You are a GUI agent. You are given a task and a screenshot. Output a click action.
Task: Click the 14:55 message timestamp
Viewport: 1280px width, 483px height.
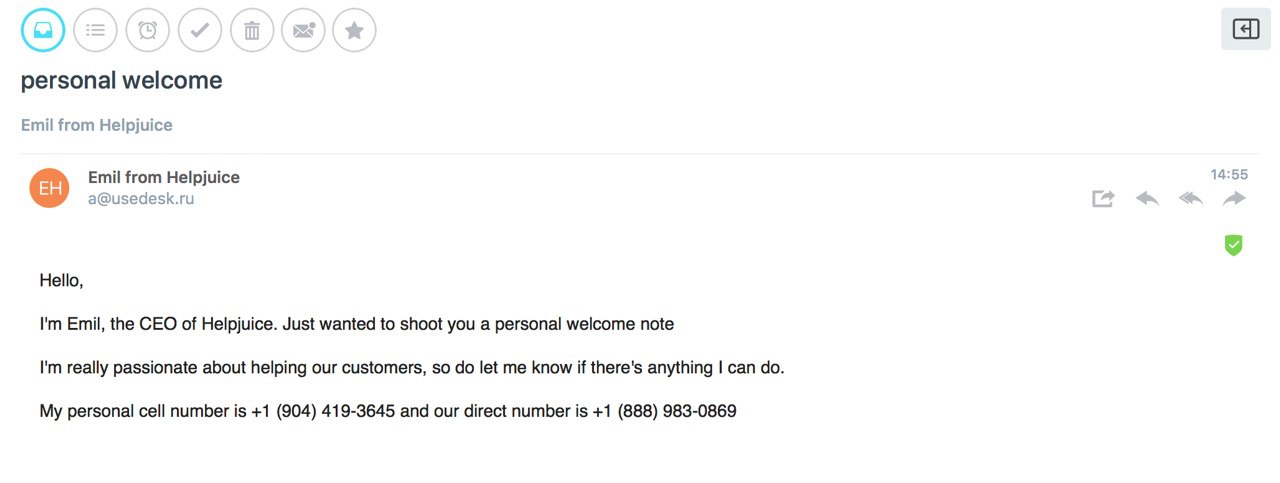1229,174
